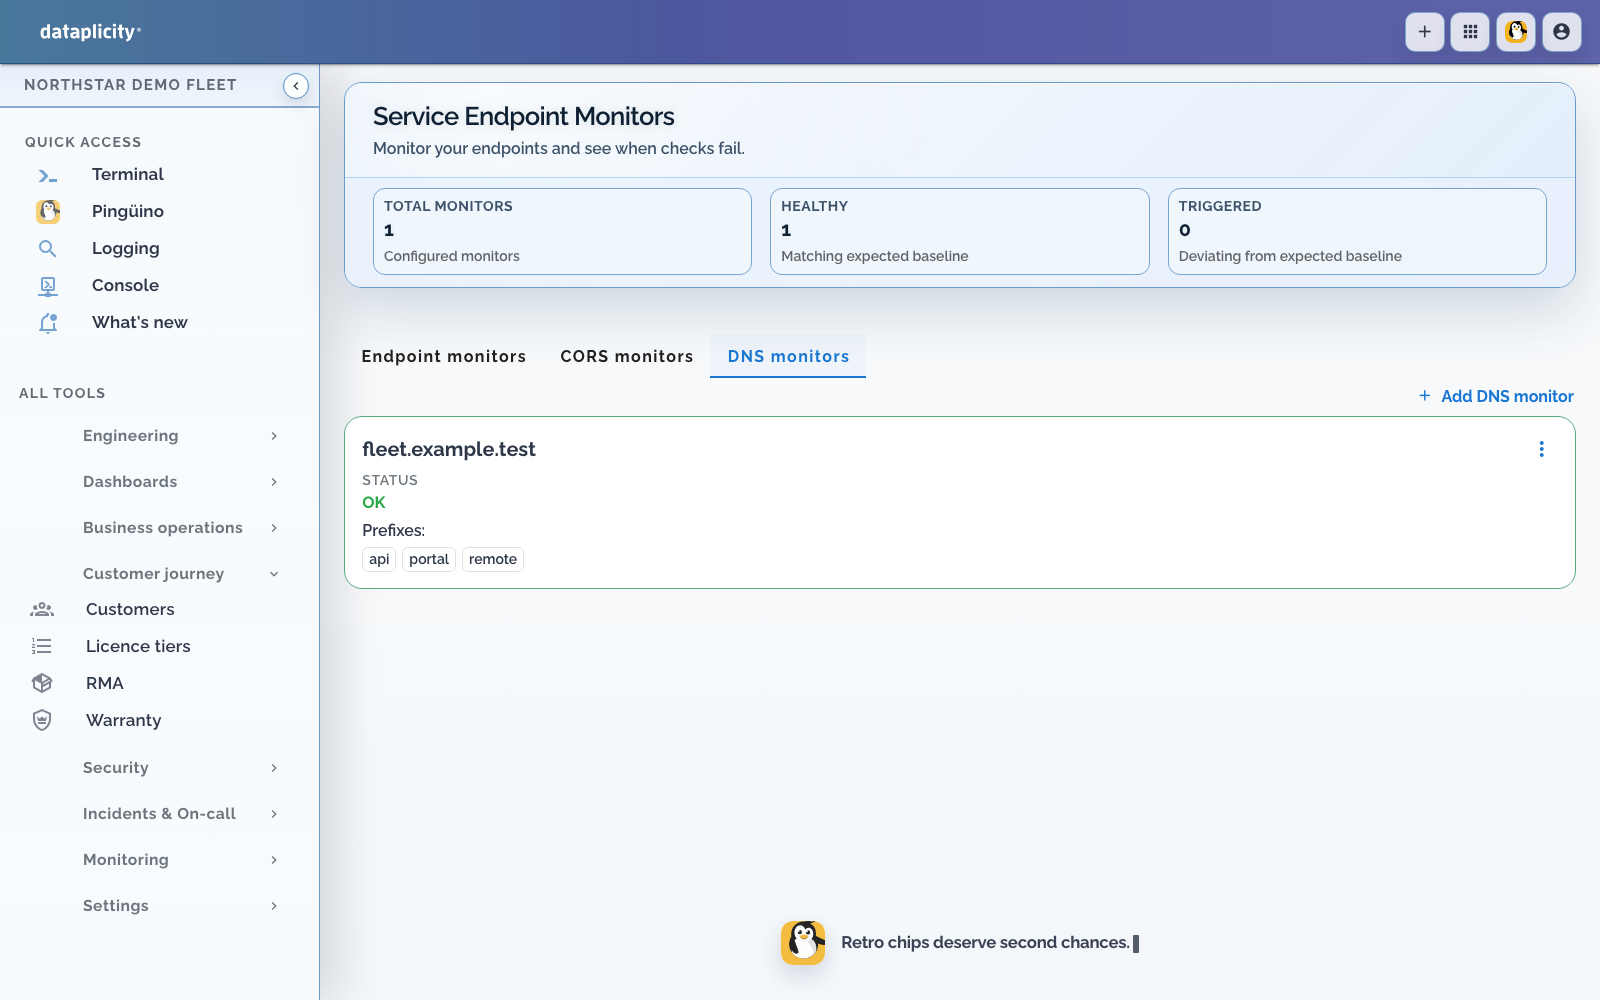Click the Terminal prompt icon
1600x1000 pixels.
48,175
